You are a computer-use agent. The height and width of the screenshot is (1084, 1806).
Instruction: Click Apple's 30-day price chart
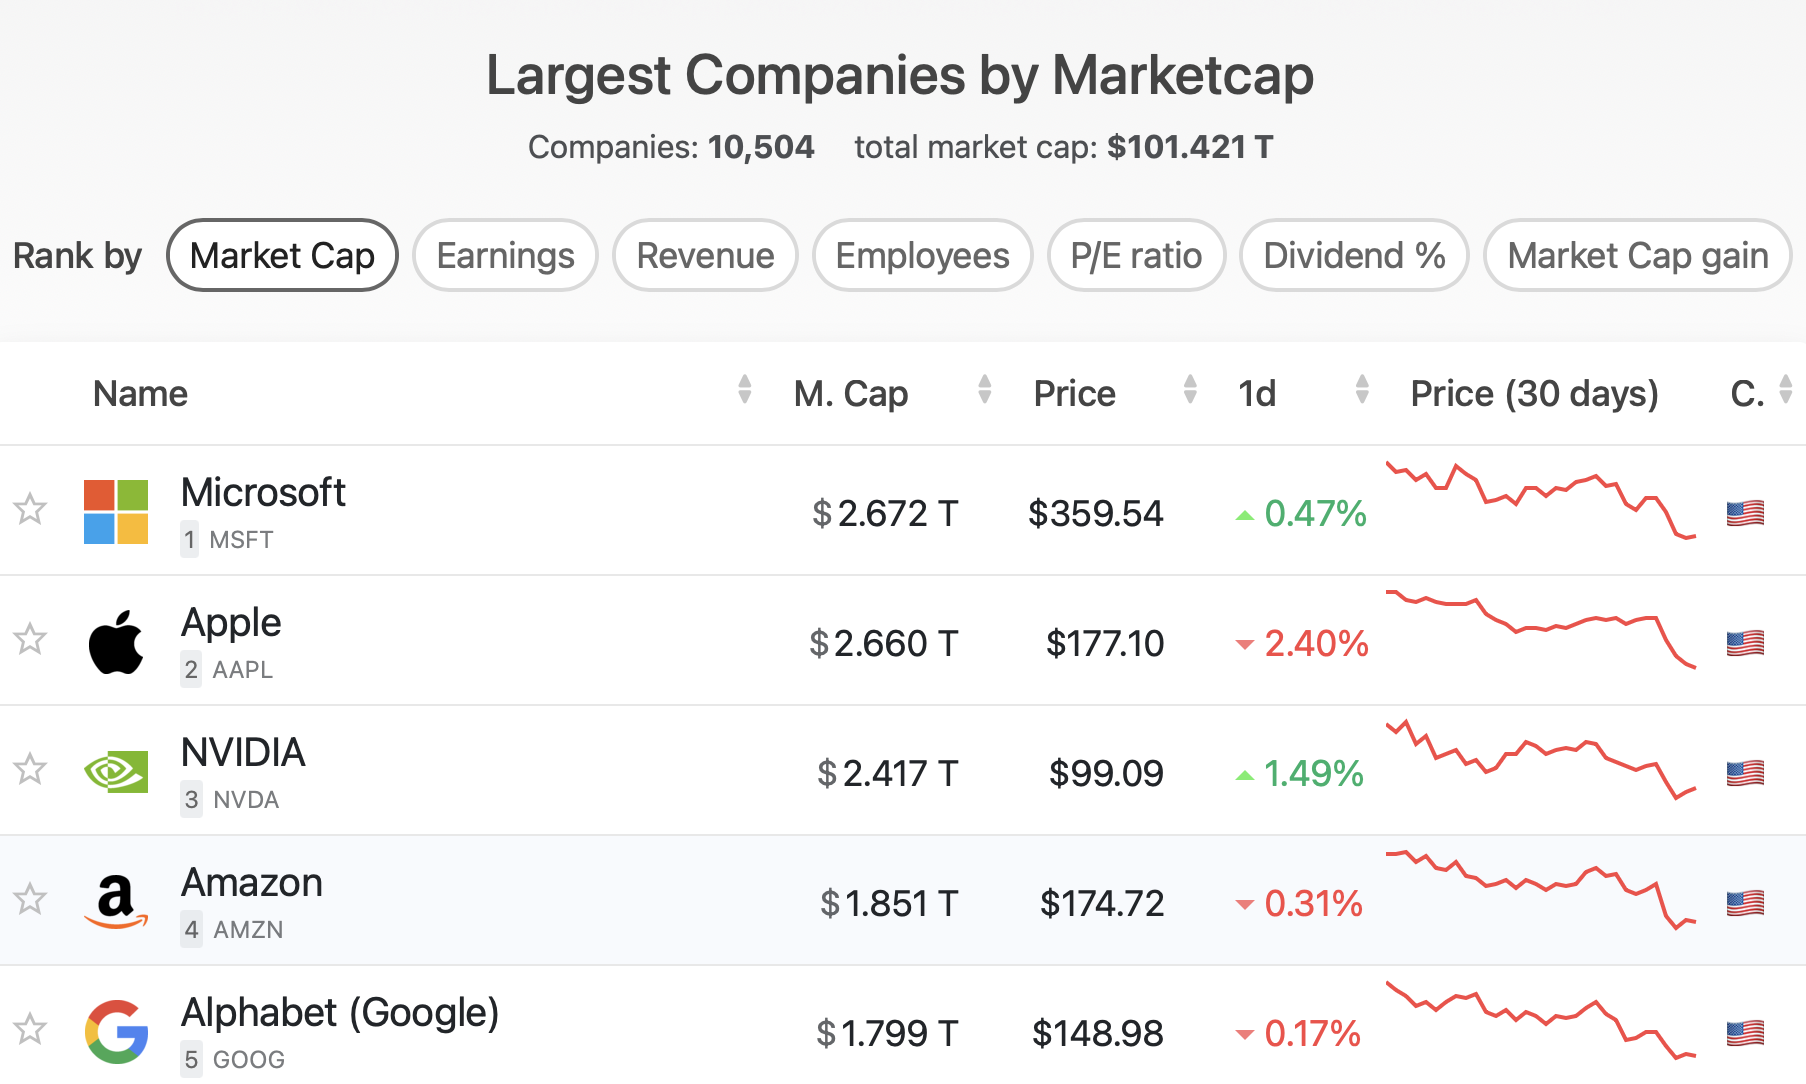[x=1541, y=629]
